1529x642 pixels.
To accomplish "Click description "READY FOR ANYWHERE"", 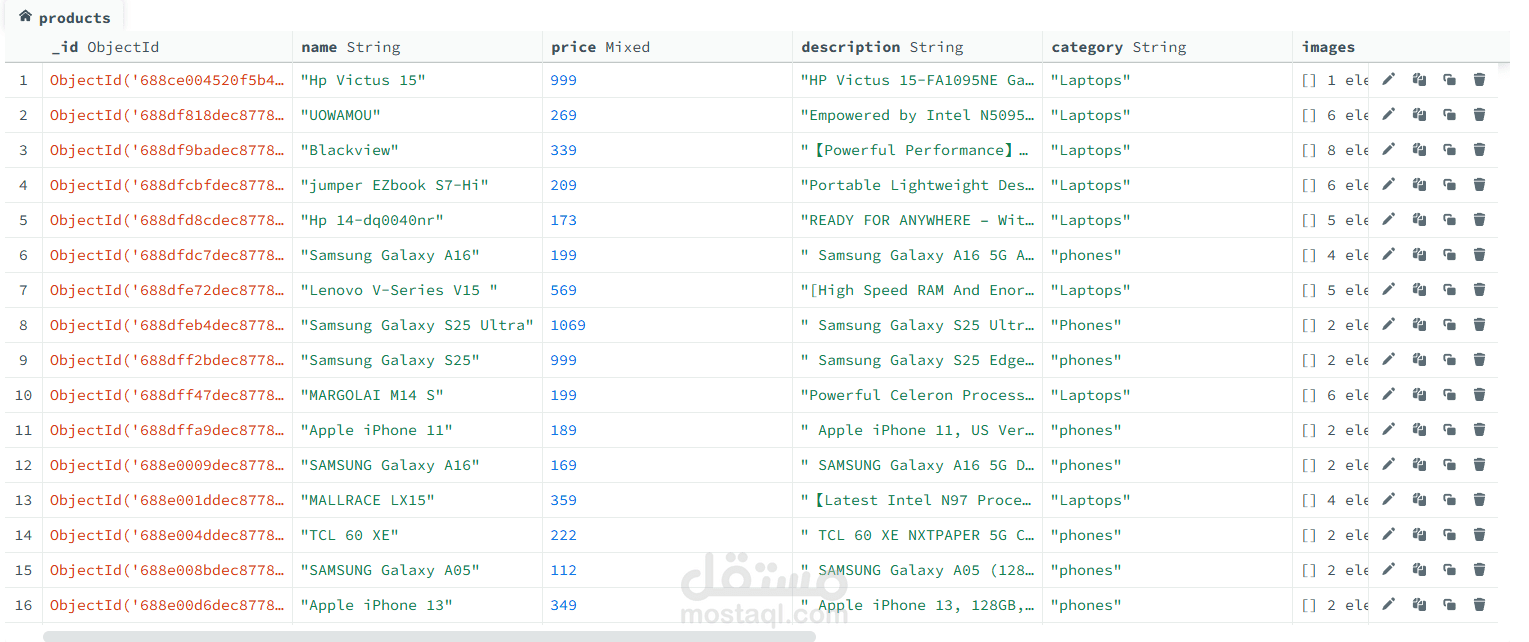I will pyautogui.click(x=917, y=220).
